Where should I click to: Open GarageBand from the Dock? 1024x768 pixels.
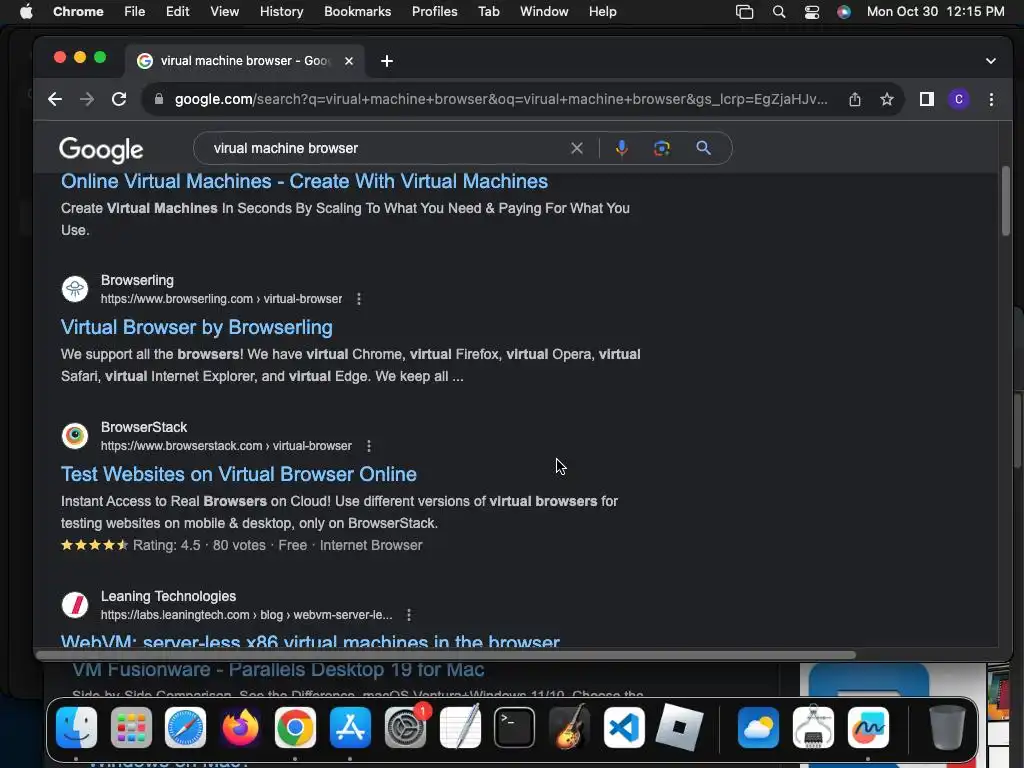[569, 728]
